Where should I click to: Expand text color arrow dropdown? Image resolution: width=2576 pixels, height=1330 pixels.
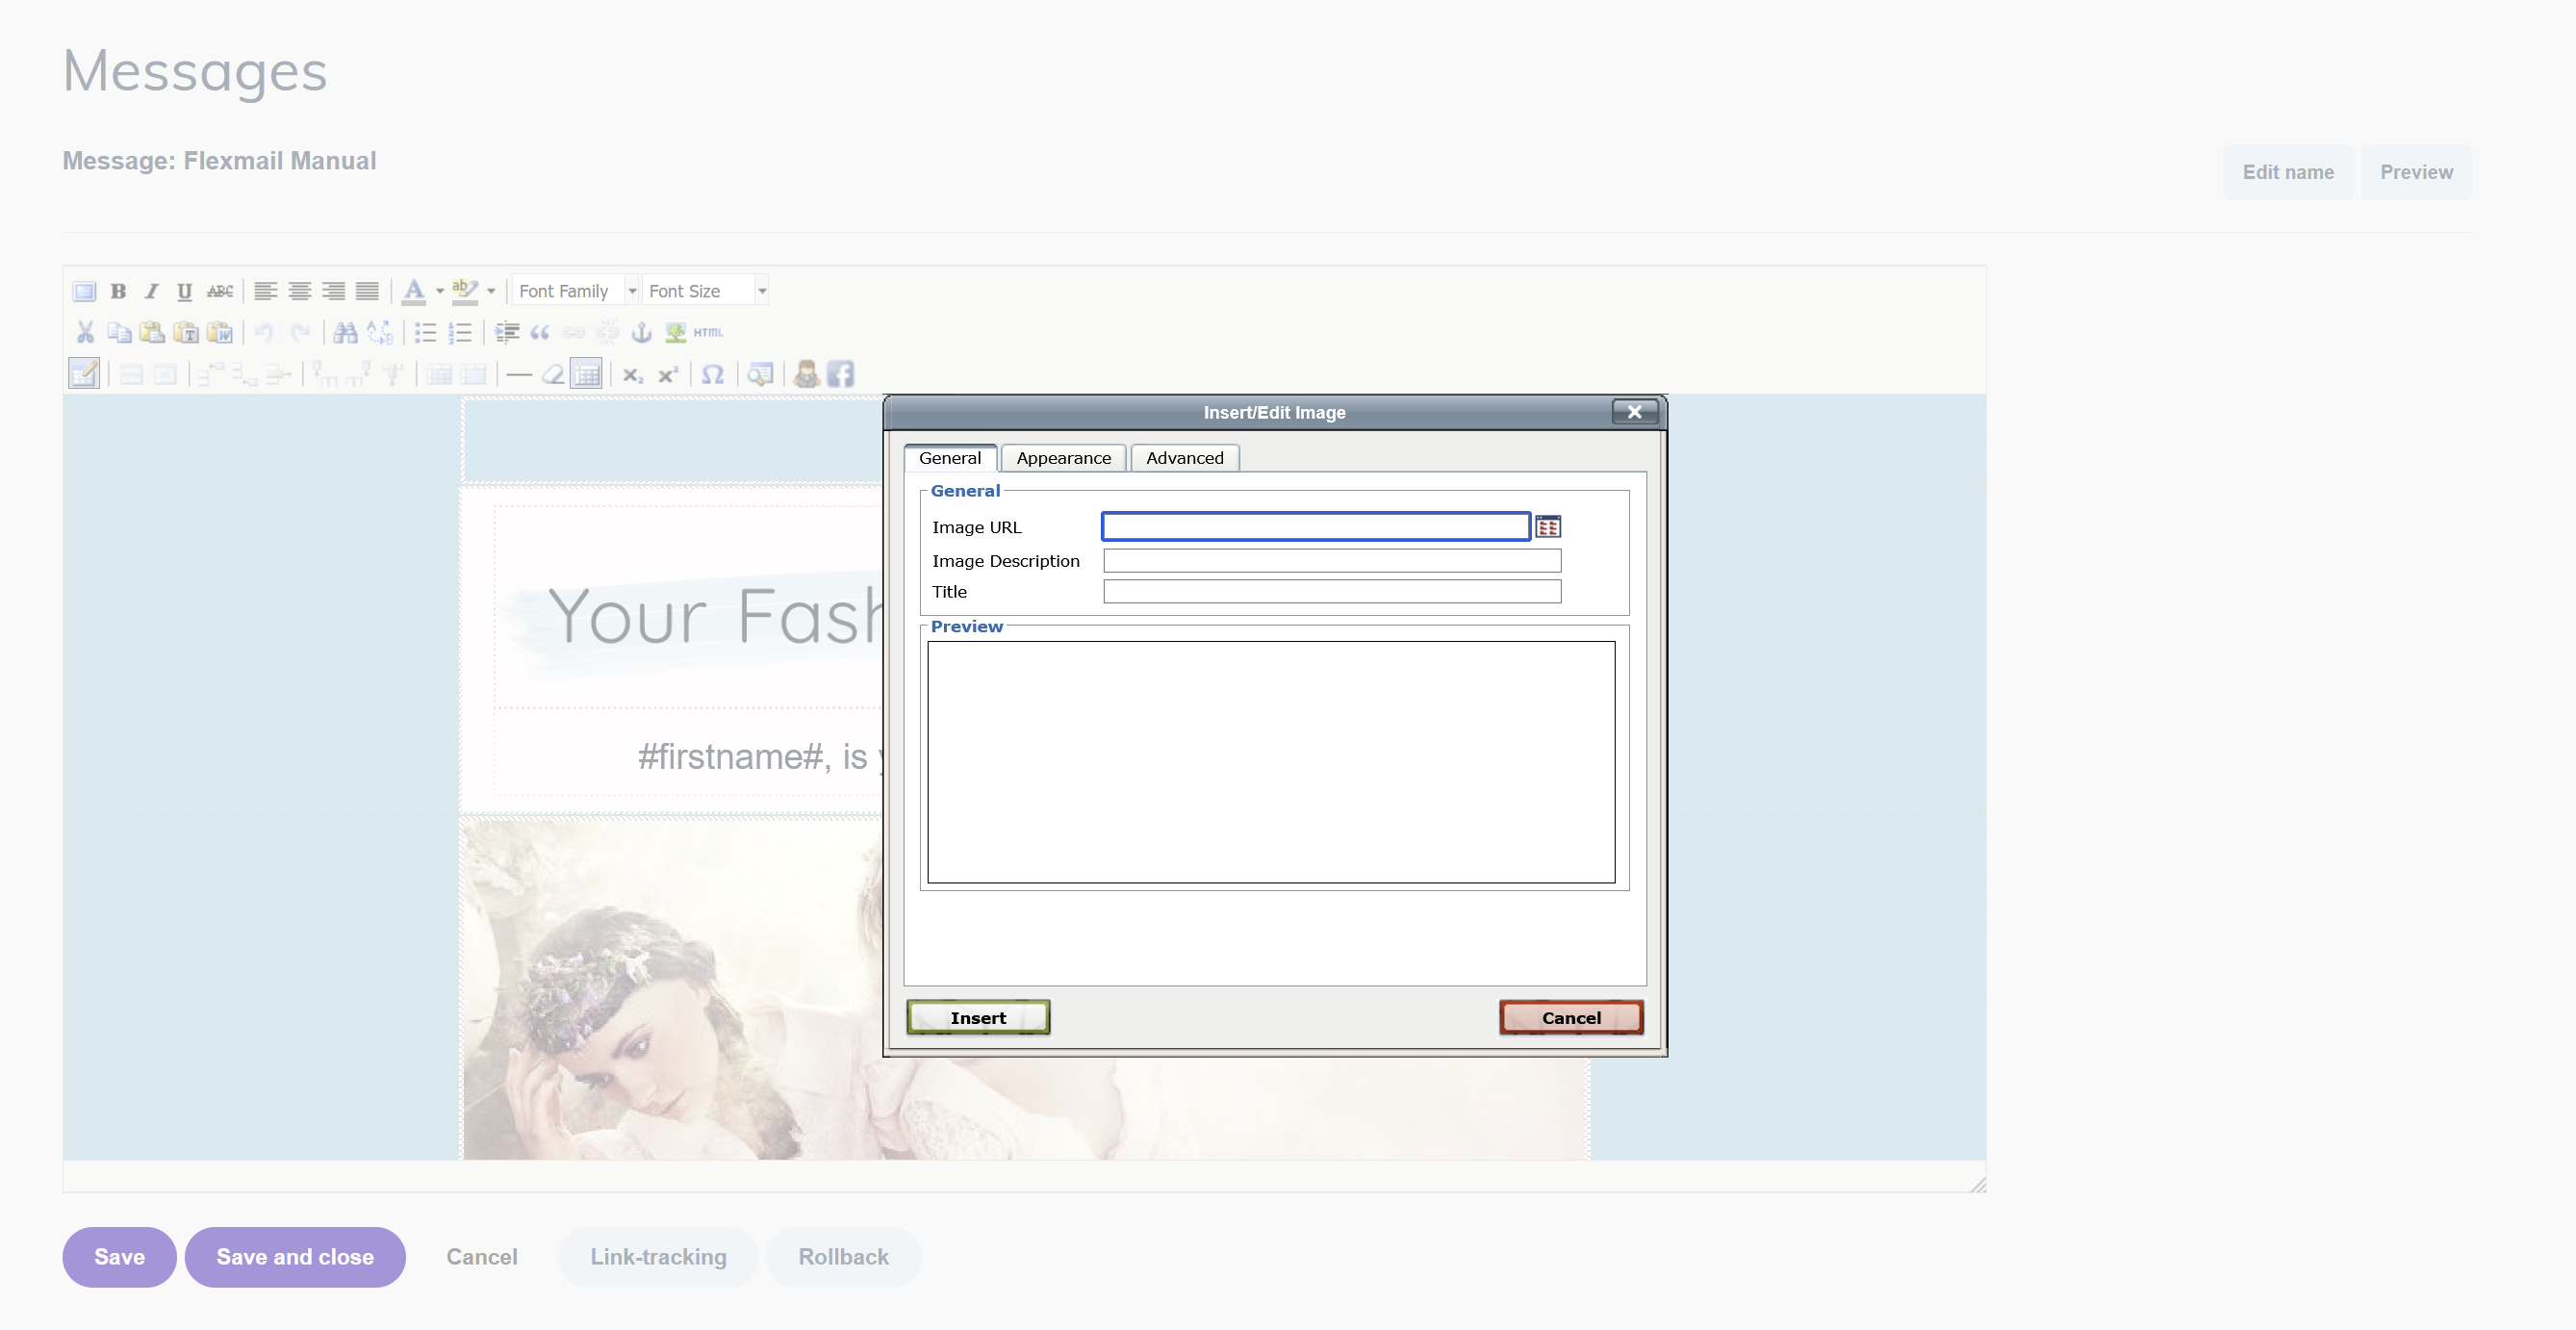(439, 291)
